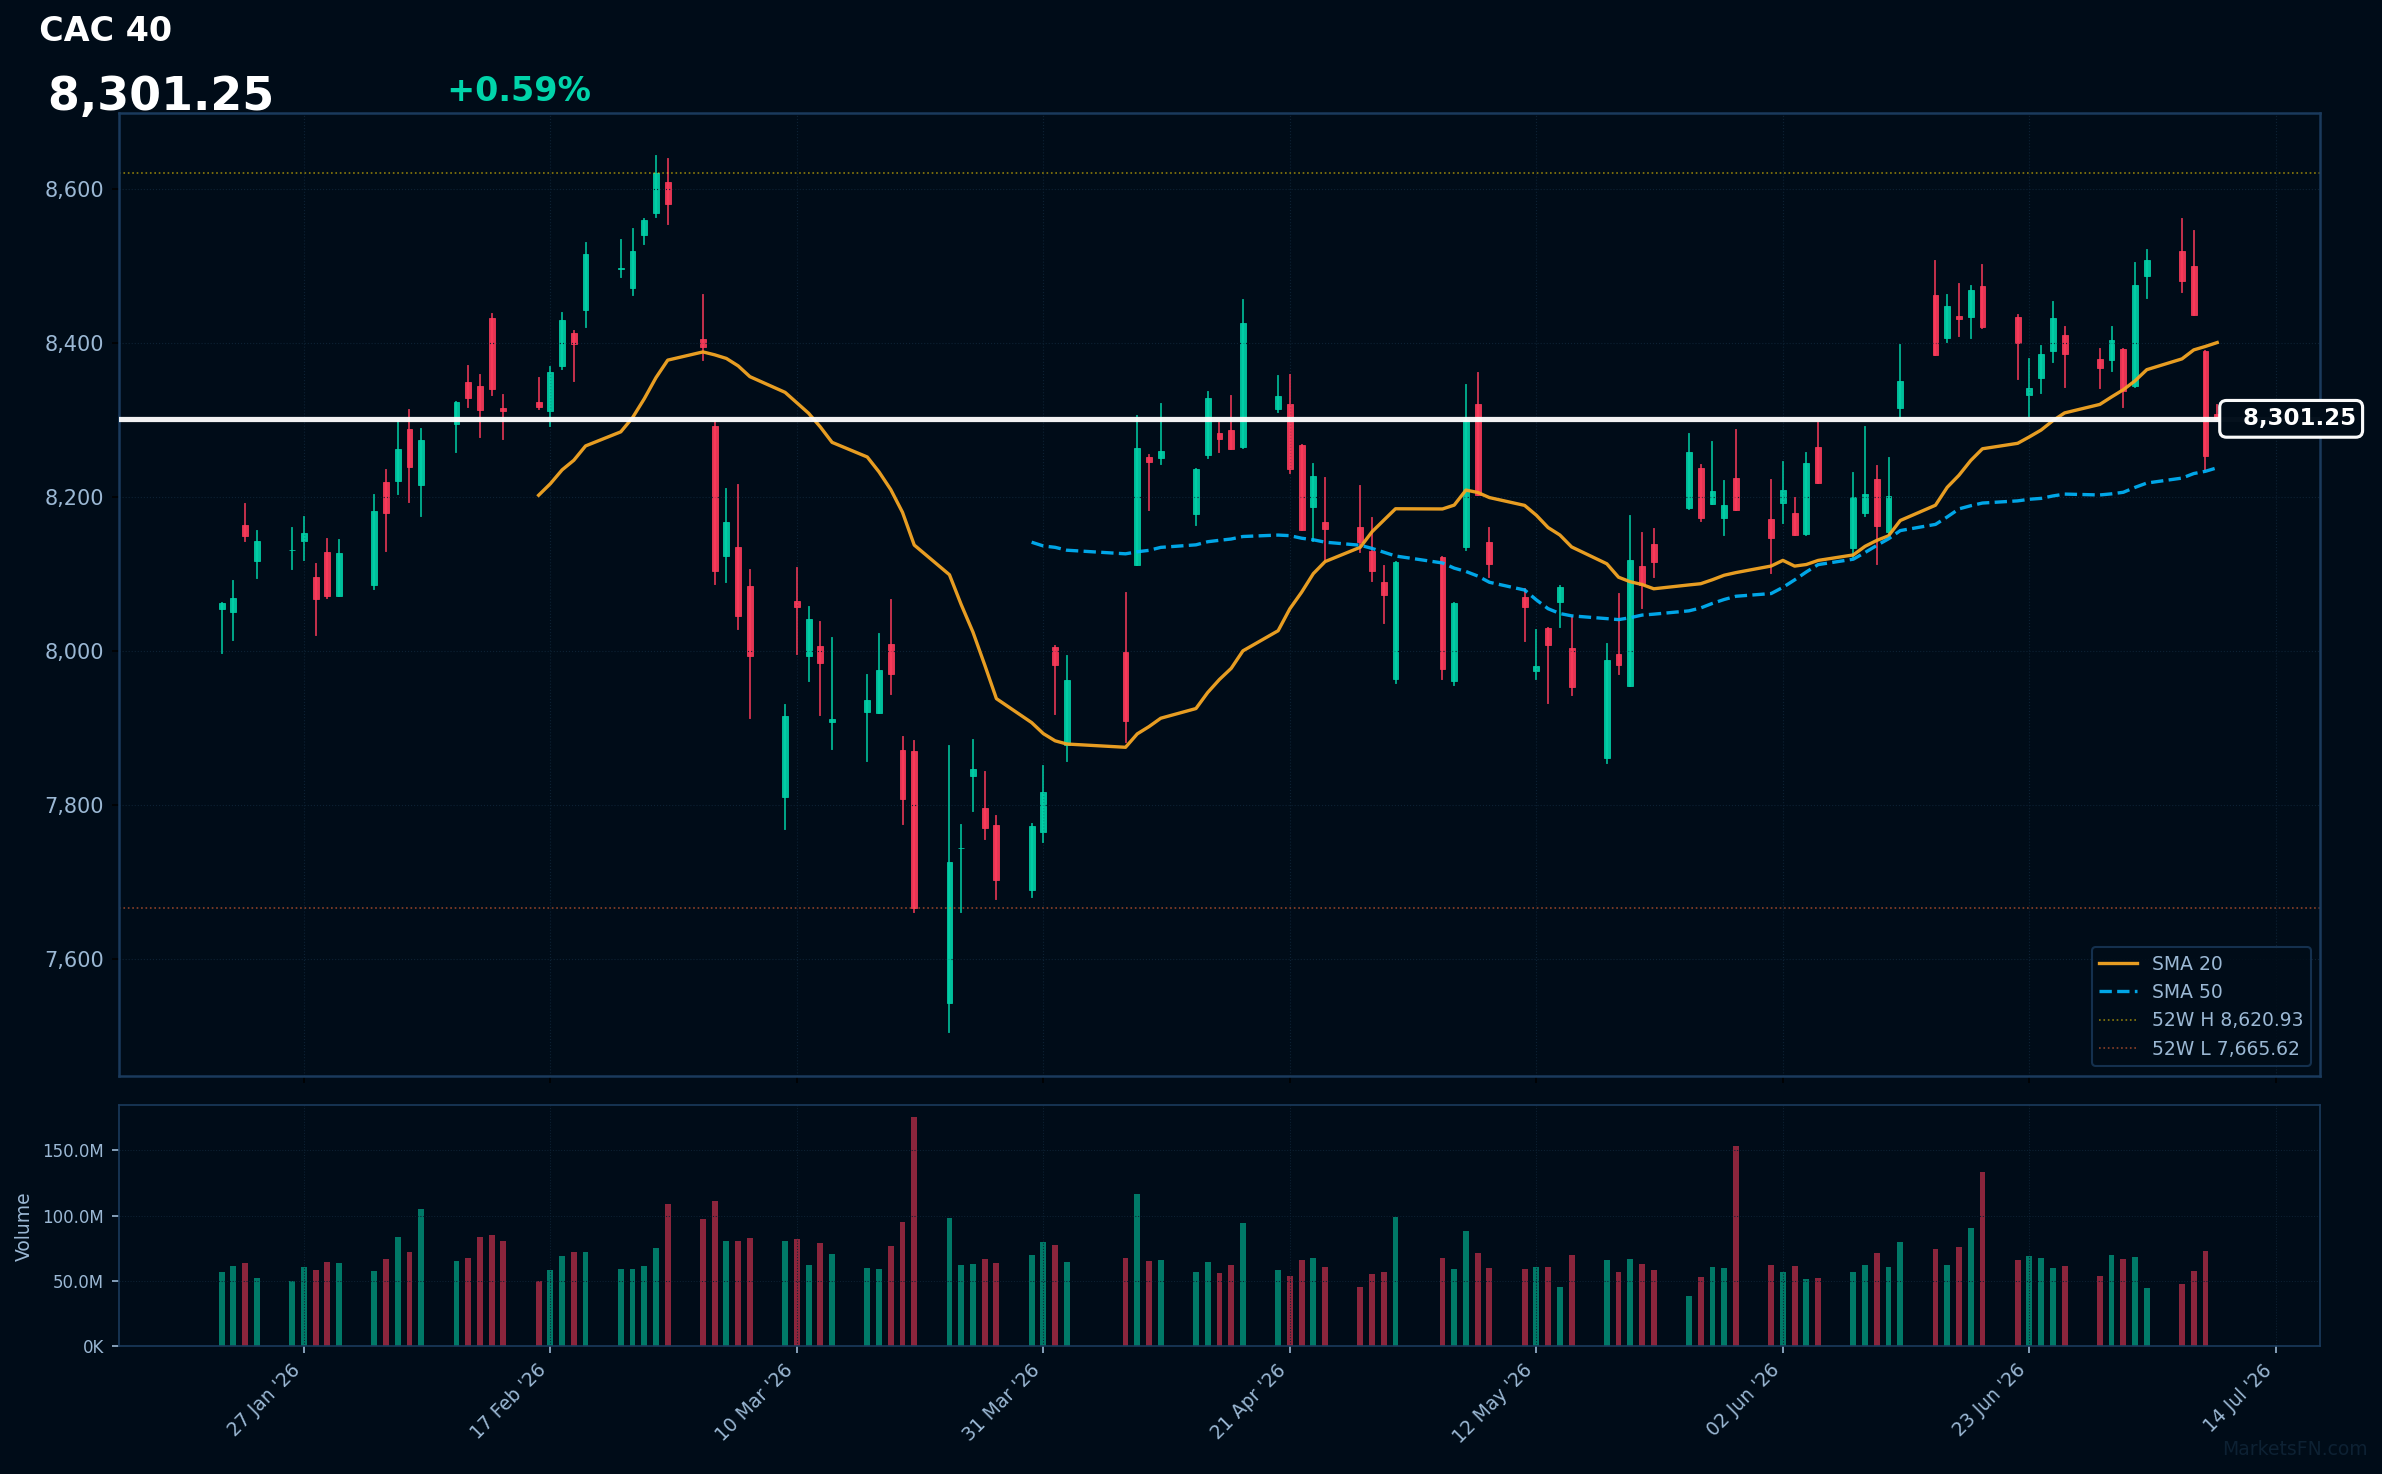Select the 02 Jun '26 date label

[1741, 1400]
